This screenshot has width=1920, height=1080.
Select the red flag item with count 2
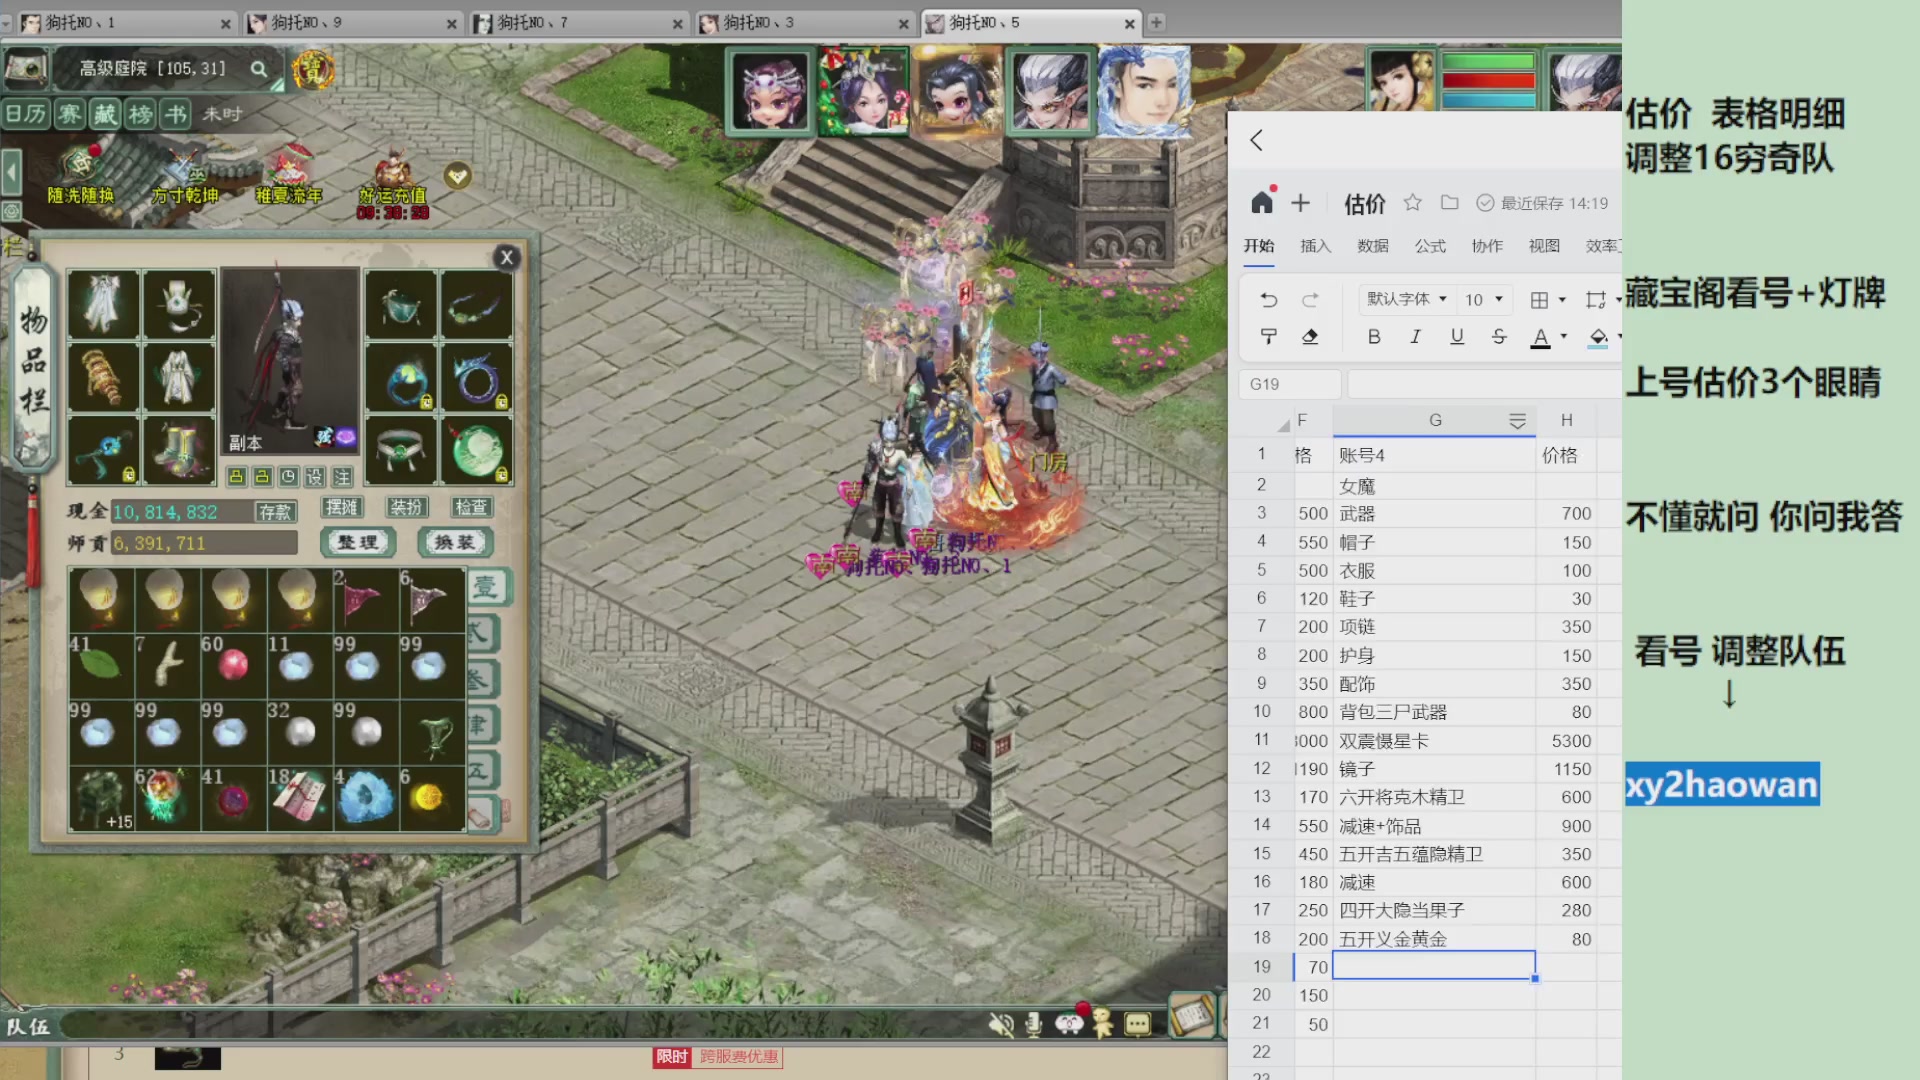point(366,600)
